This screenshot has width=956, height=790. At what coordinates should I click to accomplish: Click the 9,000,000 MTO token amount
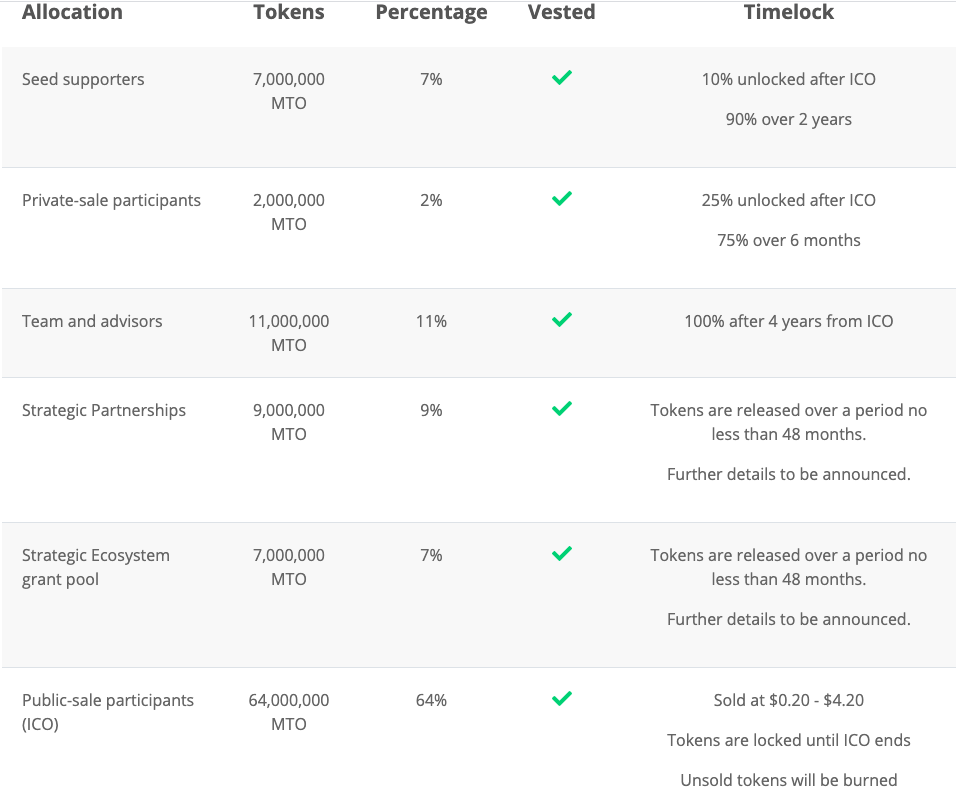pos(289,422)
